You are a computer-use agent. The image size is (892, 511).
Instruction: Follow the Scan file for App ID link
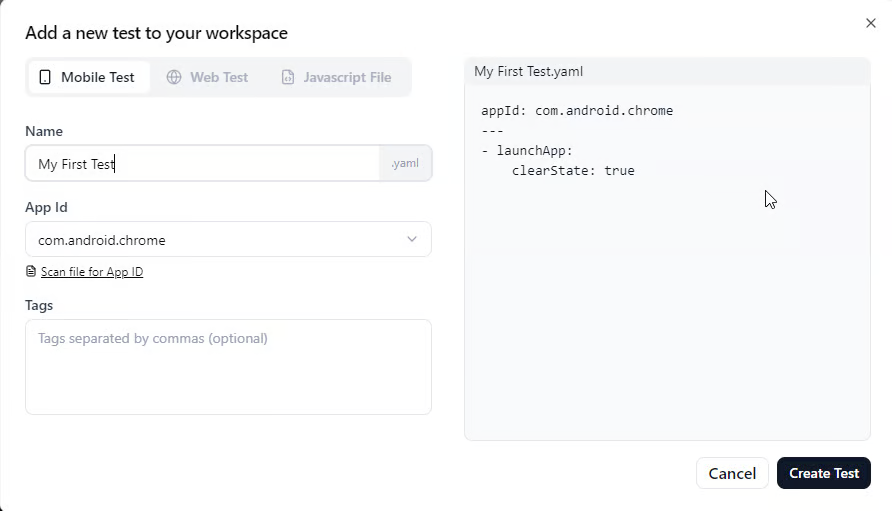click(x=92, y=272)
